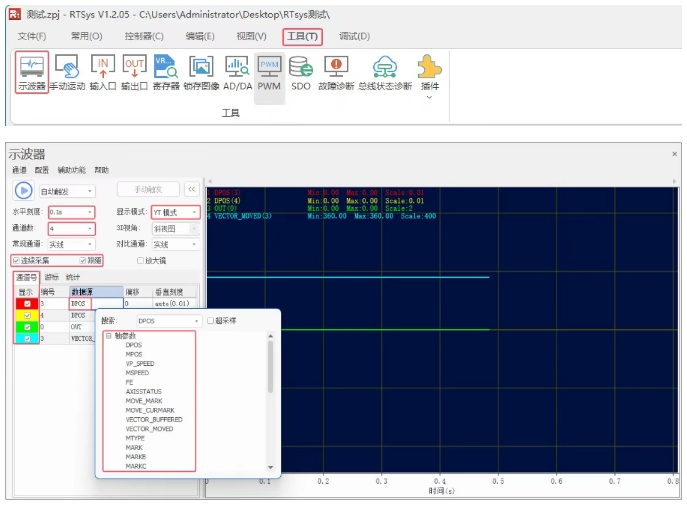
Task: Open the oscilloscope 通道 menu
Action: point(19,170)
